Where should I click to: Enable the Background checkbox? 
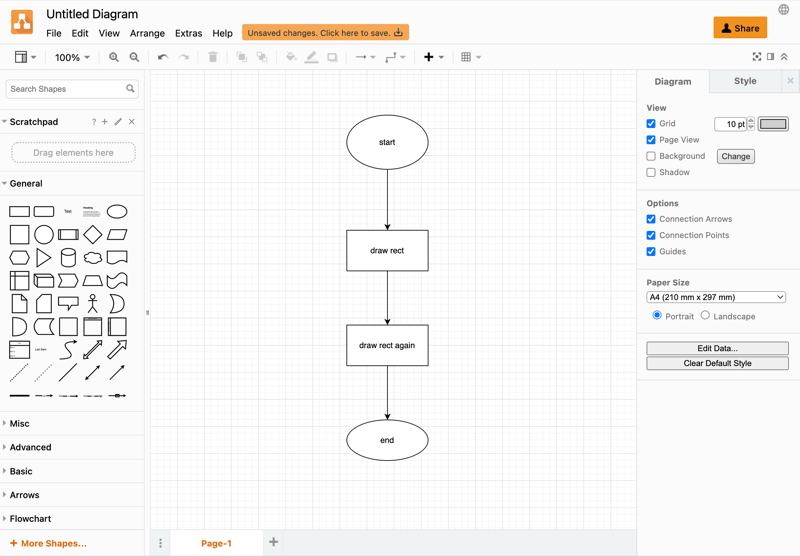click(x=651, y=156)
